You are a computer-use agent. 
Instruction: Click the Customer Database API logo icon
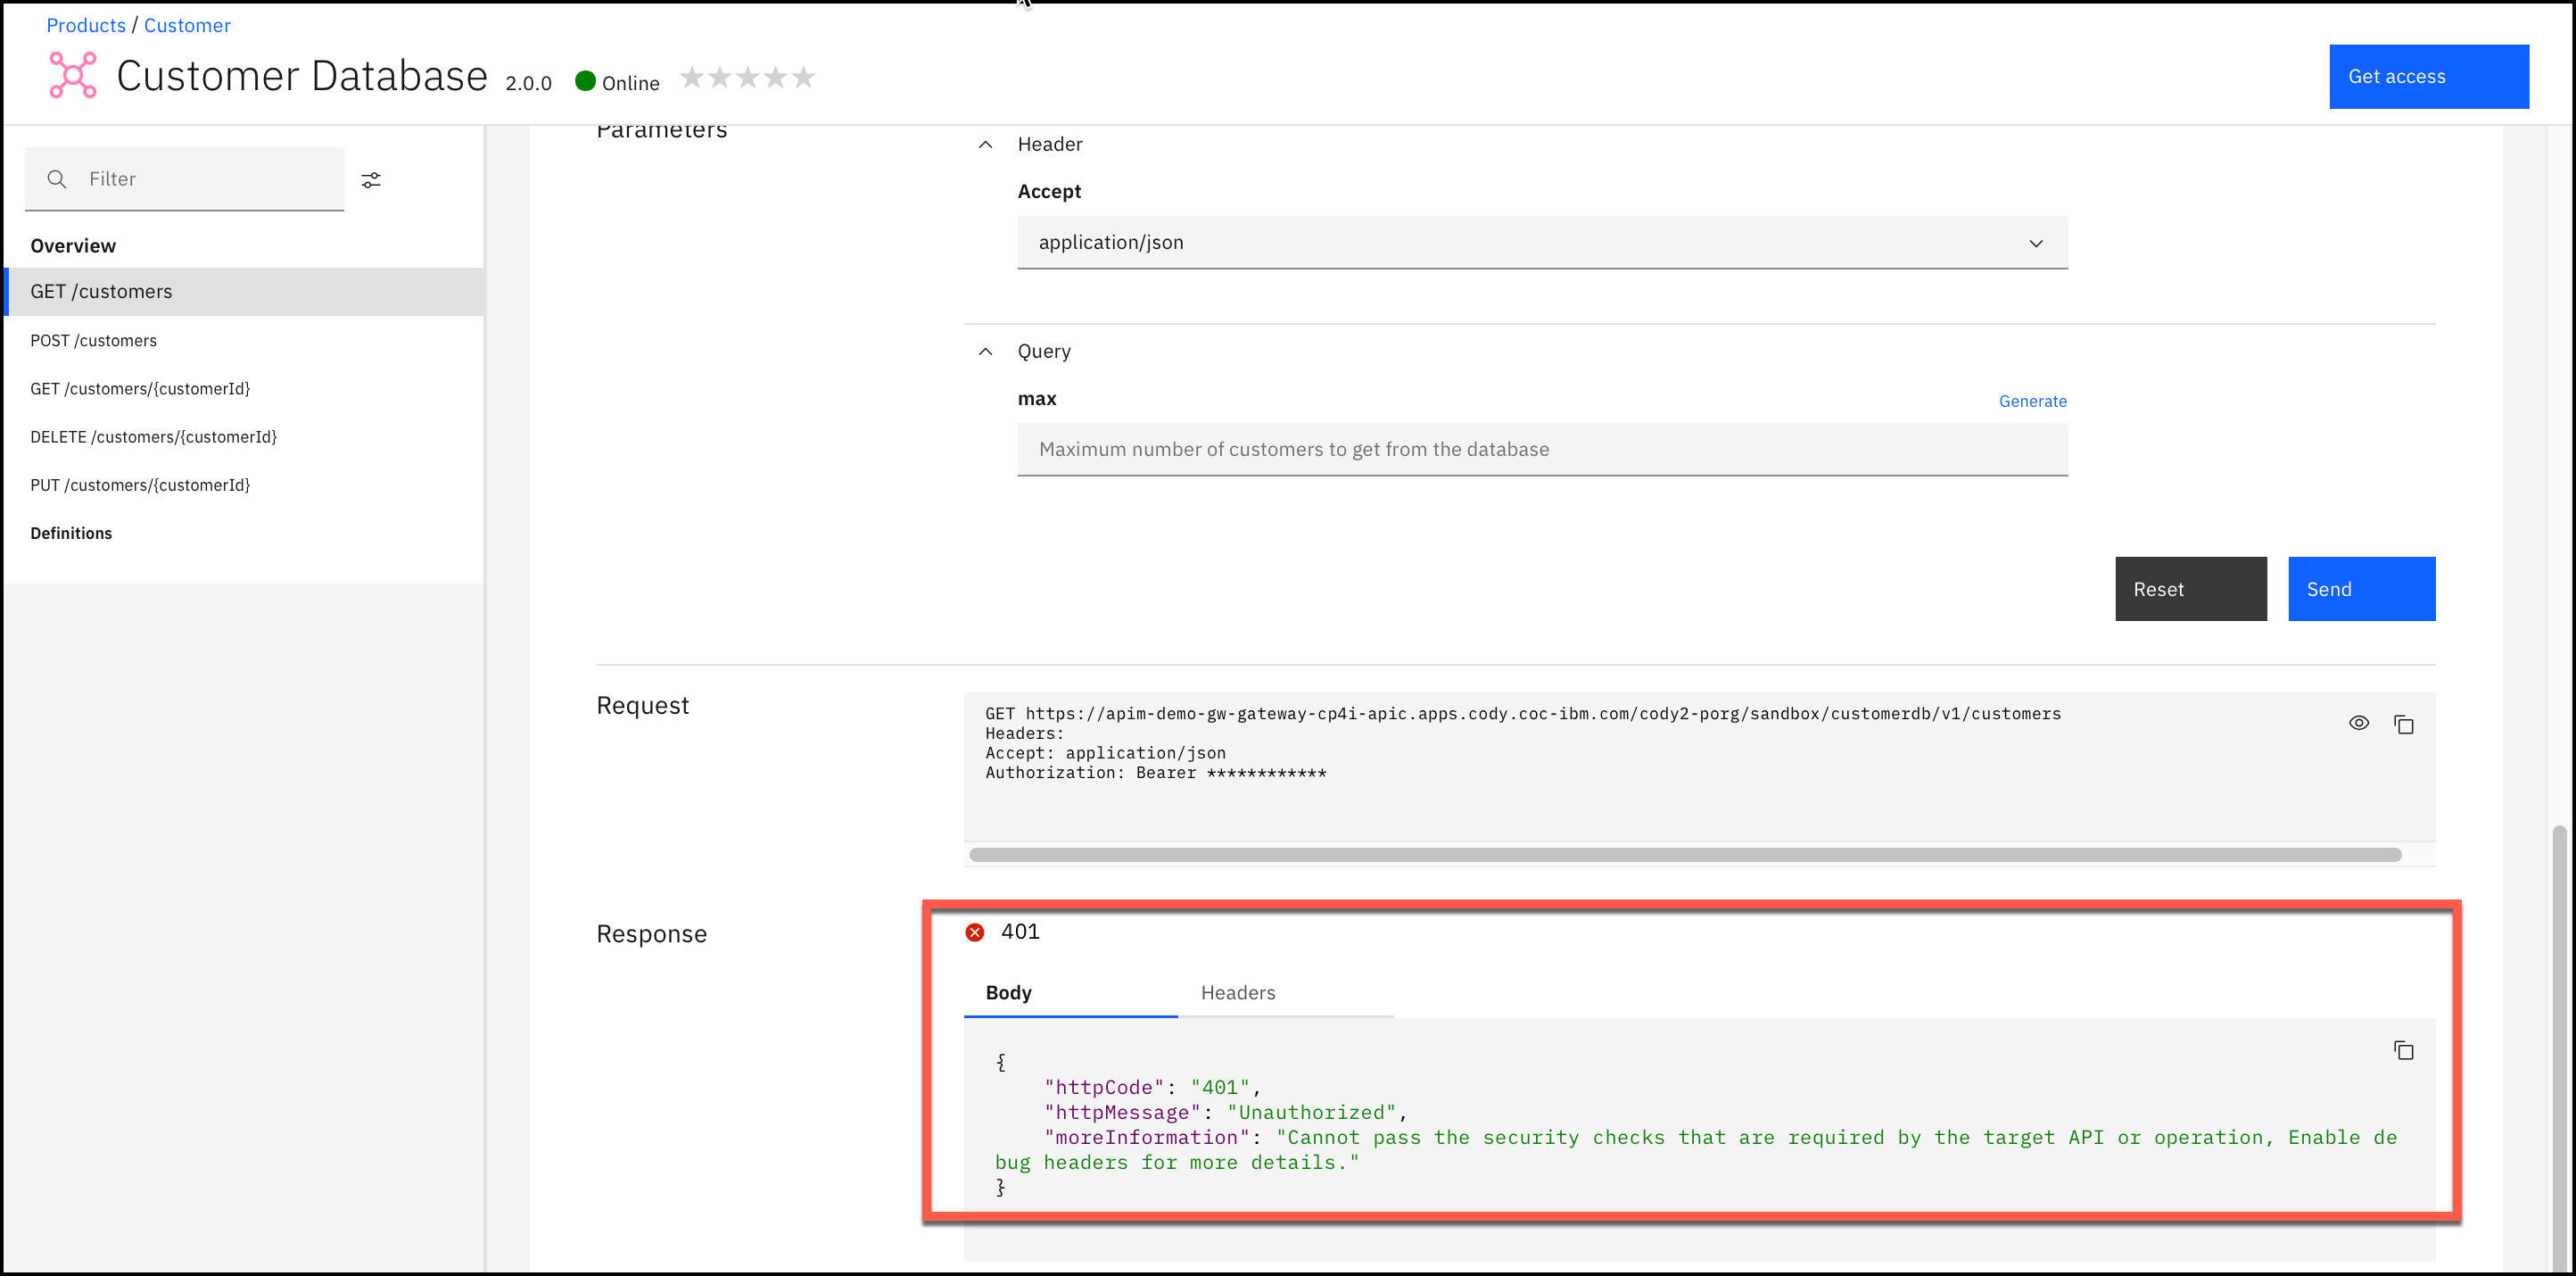tap(73, 75)
